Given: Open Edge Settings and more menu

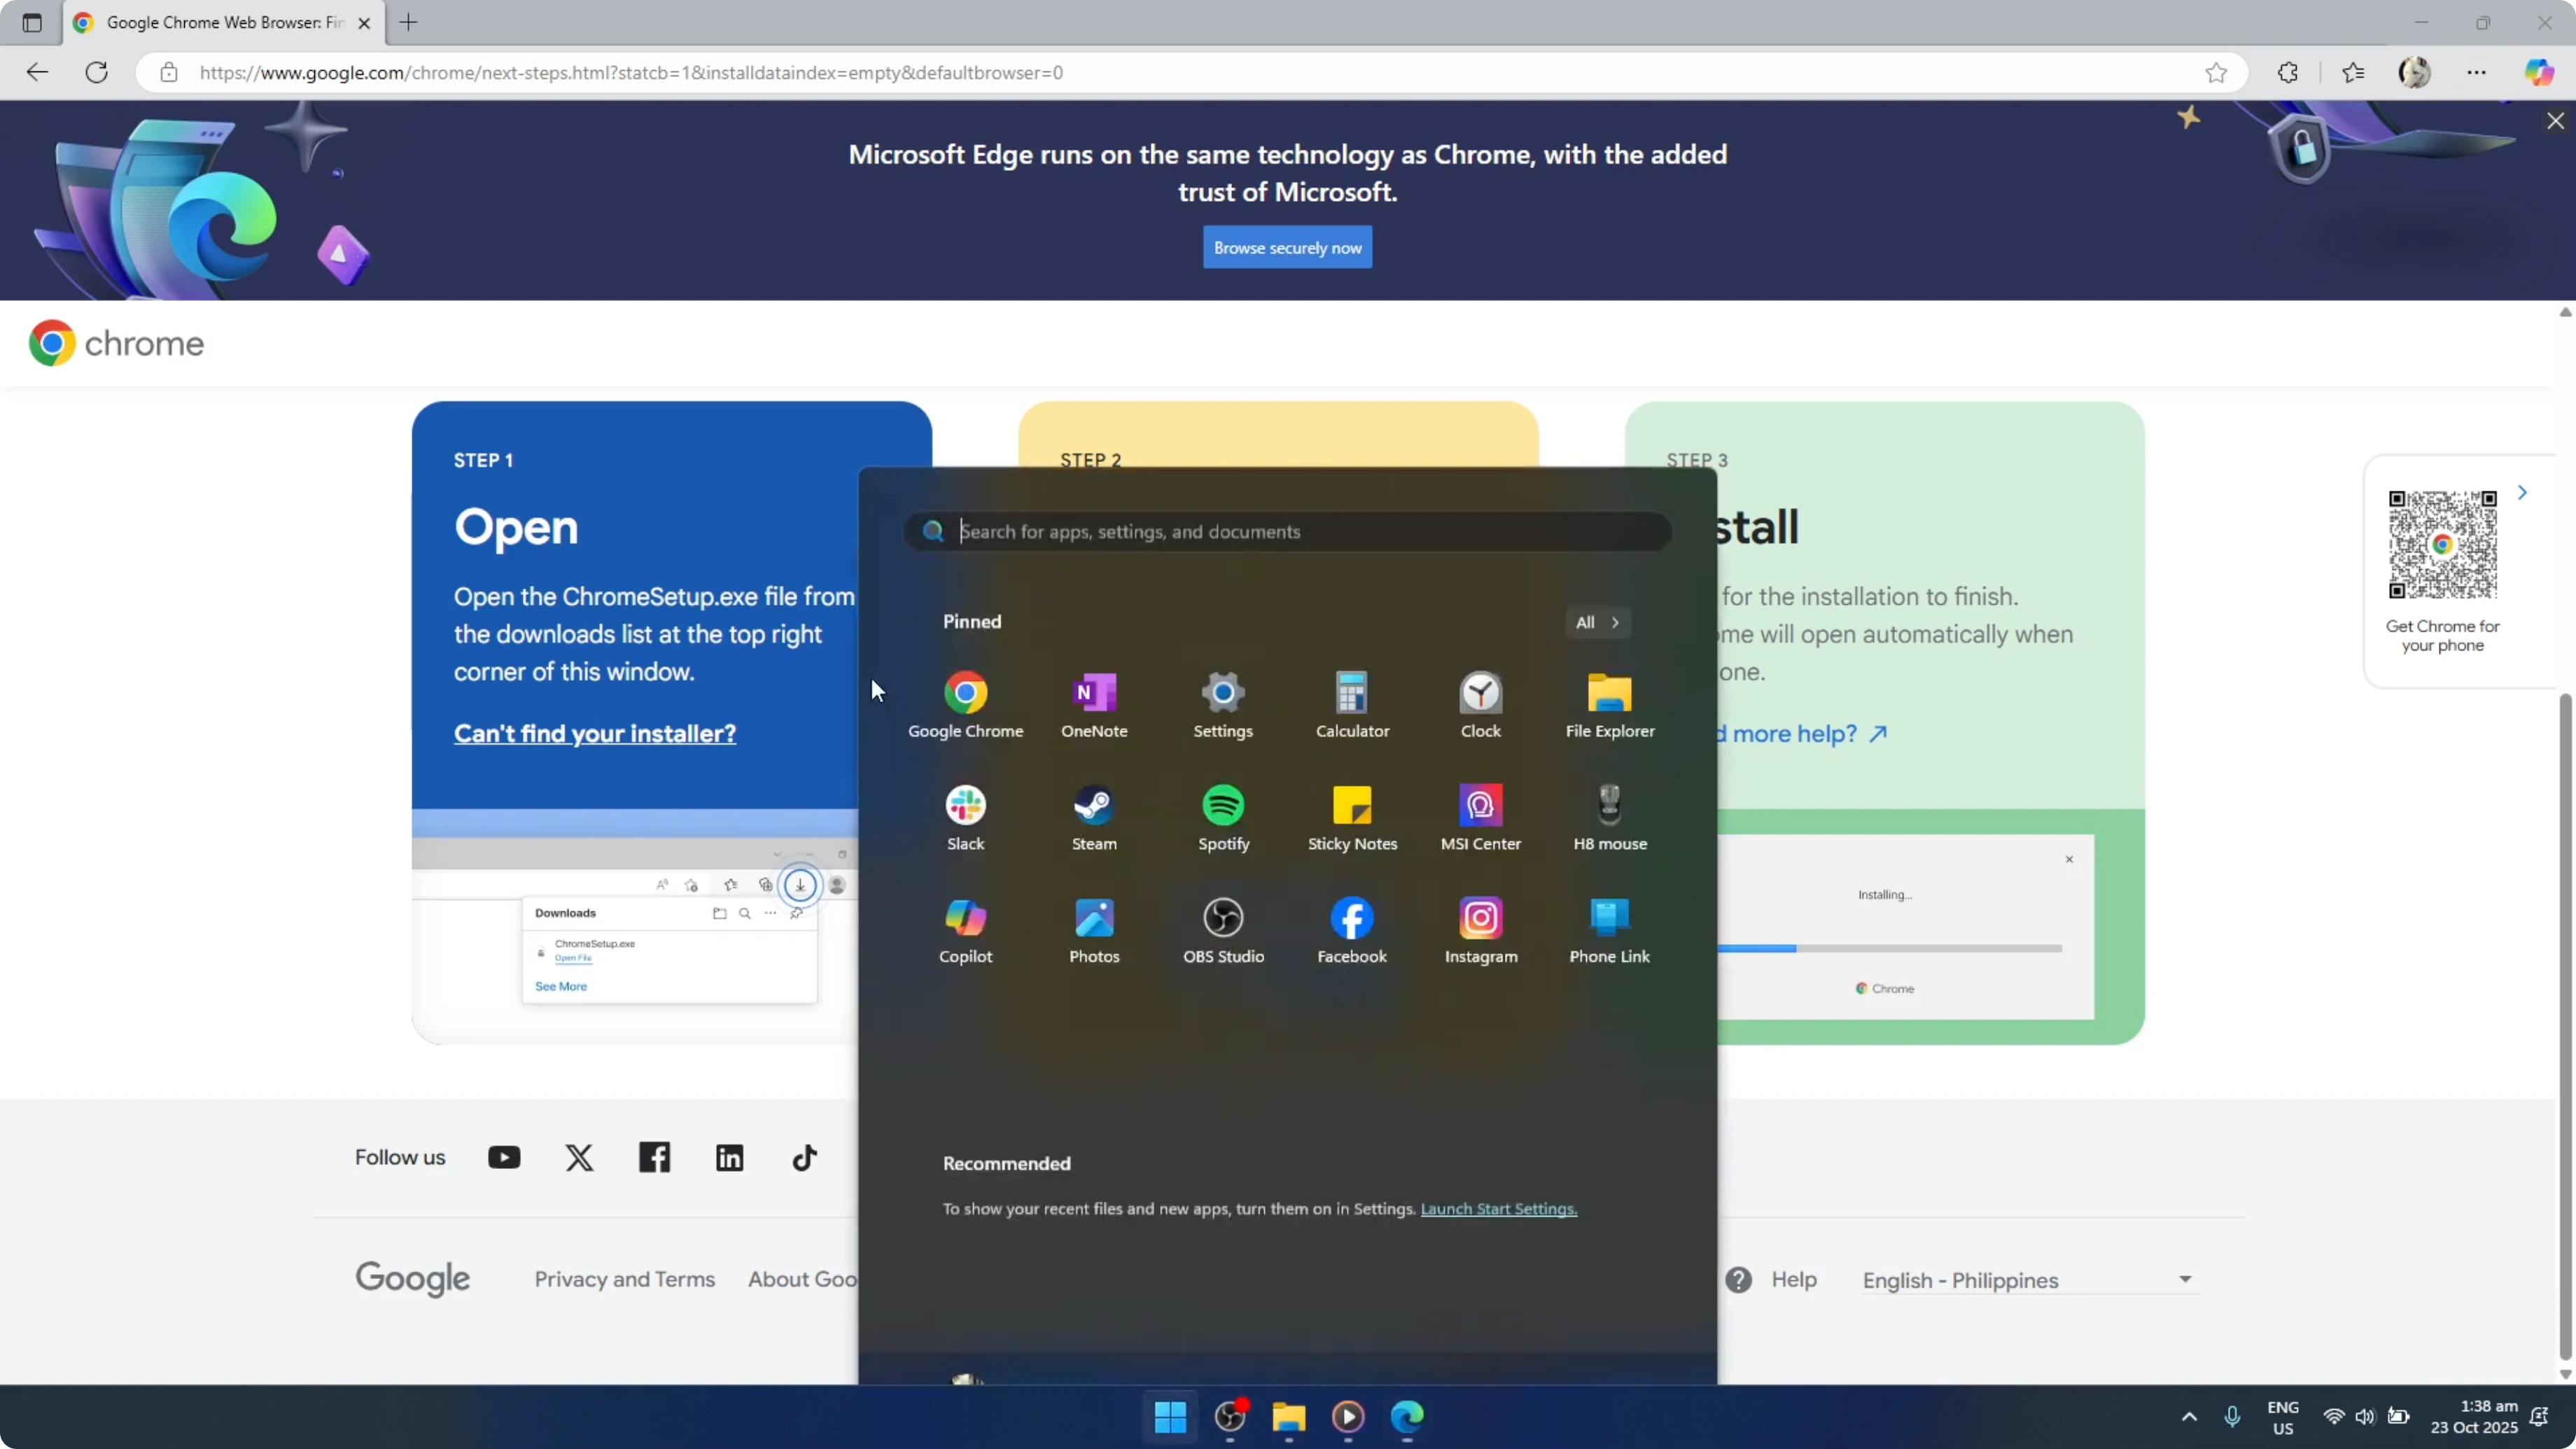Looking at the screenshot, I should (2477, 72).
